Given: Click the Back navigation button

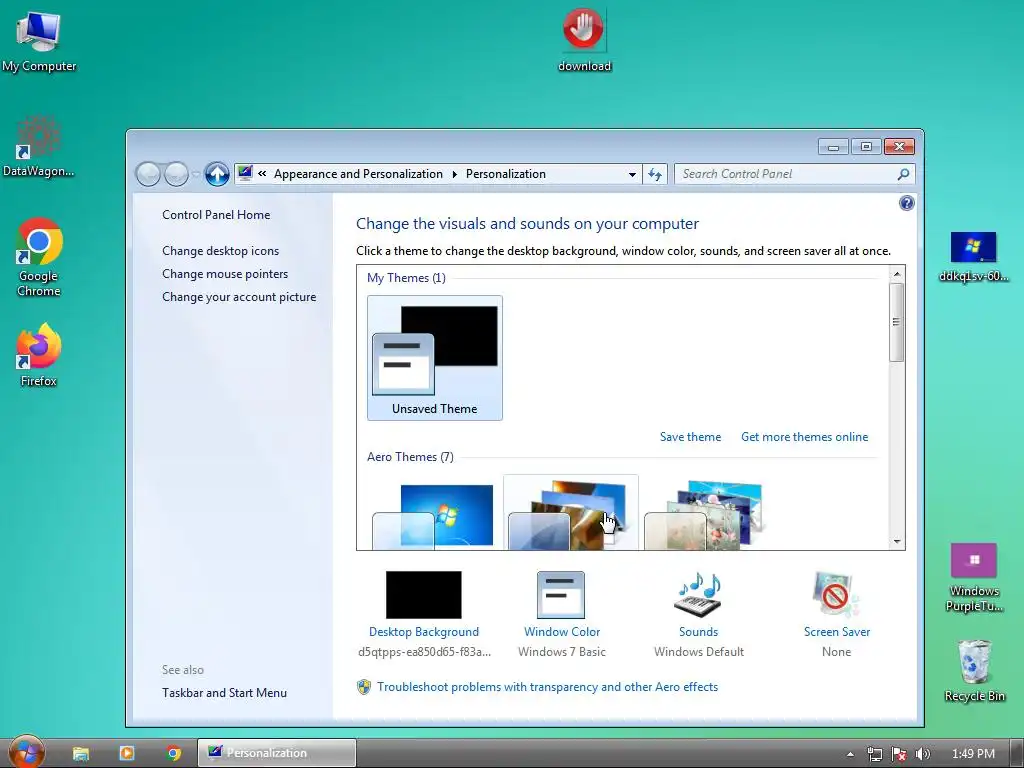Looking at the screenshot, I should point(148,174).
